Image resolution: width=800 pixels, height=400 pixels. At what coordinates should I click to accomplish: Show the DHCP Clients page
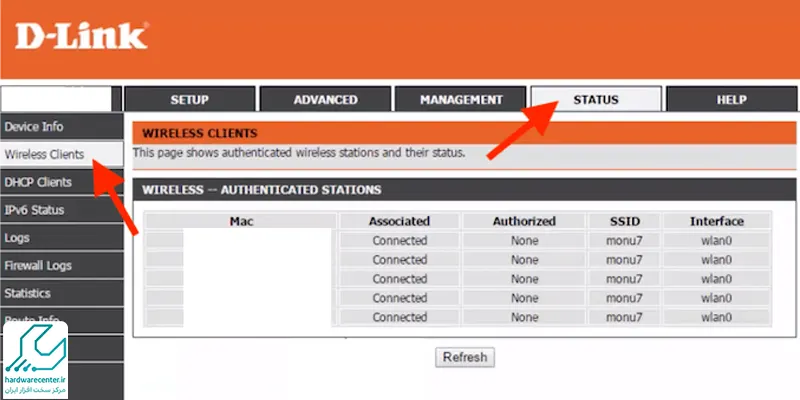[x=61, y=182]
